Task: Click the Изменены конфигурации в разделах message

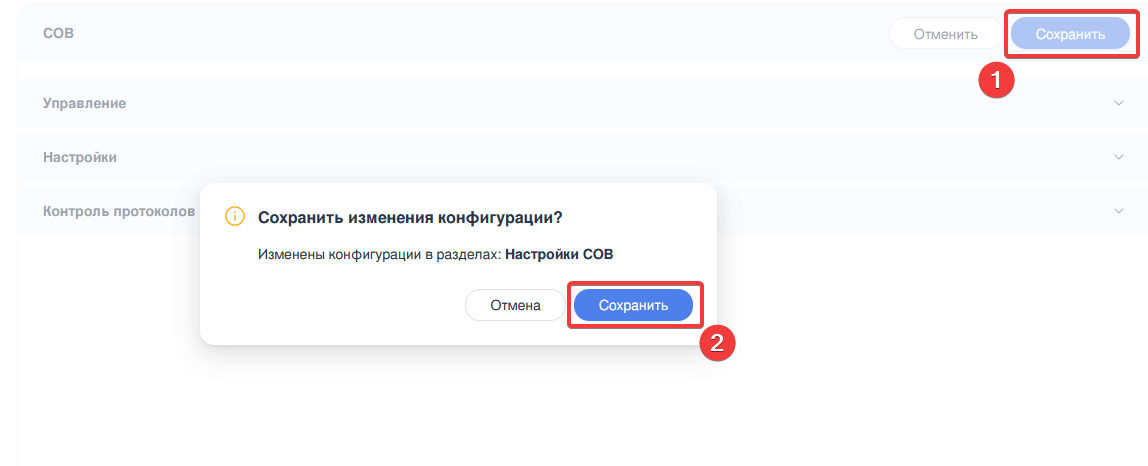Action: click(x=379, y=254)
